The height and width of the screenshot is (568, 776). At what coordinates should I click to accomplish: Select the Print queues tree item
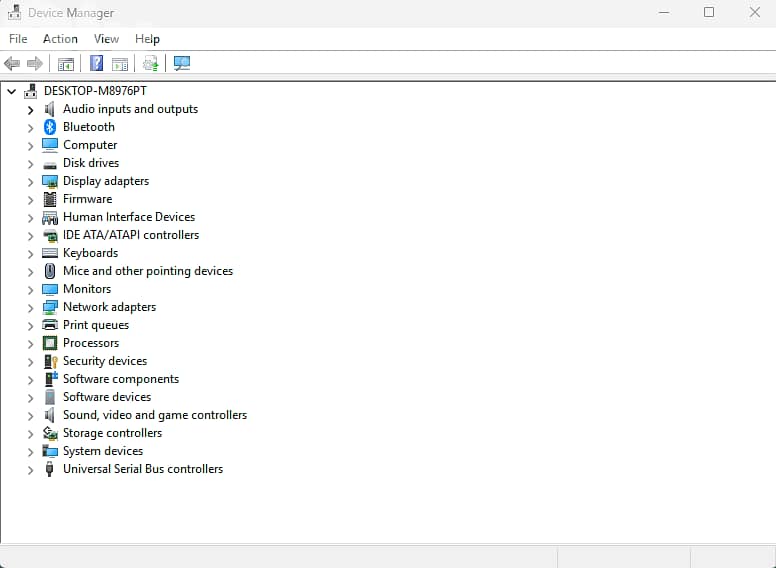click(95, 325)
